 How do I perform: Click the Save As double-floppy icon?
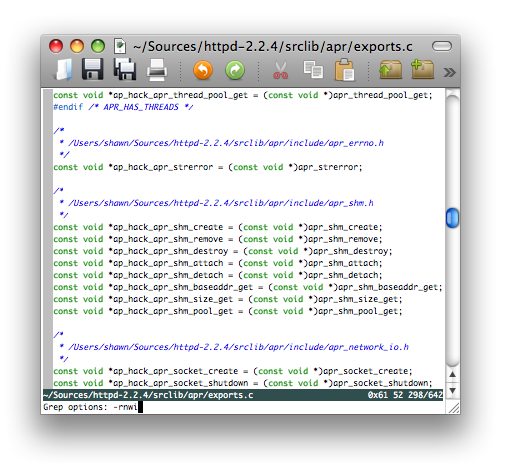coord(125,69)
